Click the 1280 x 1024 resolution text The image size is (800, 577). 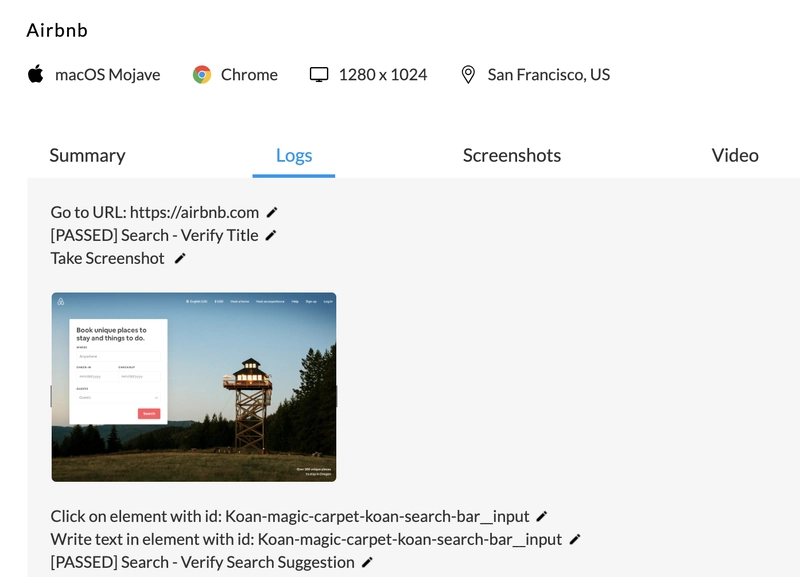point(383,75)
